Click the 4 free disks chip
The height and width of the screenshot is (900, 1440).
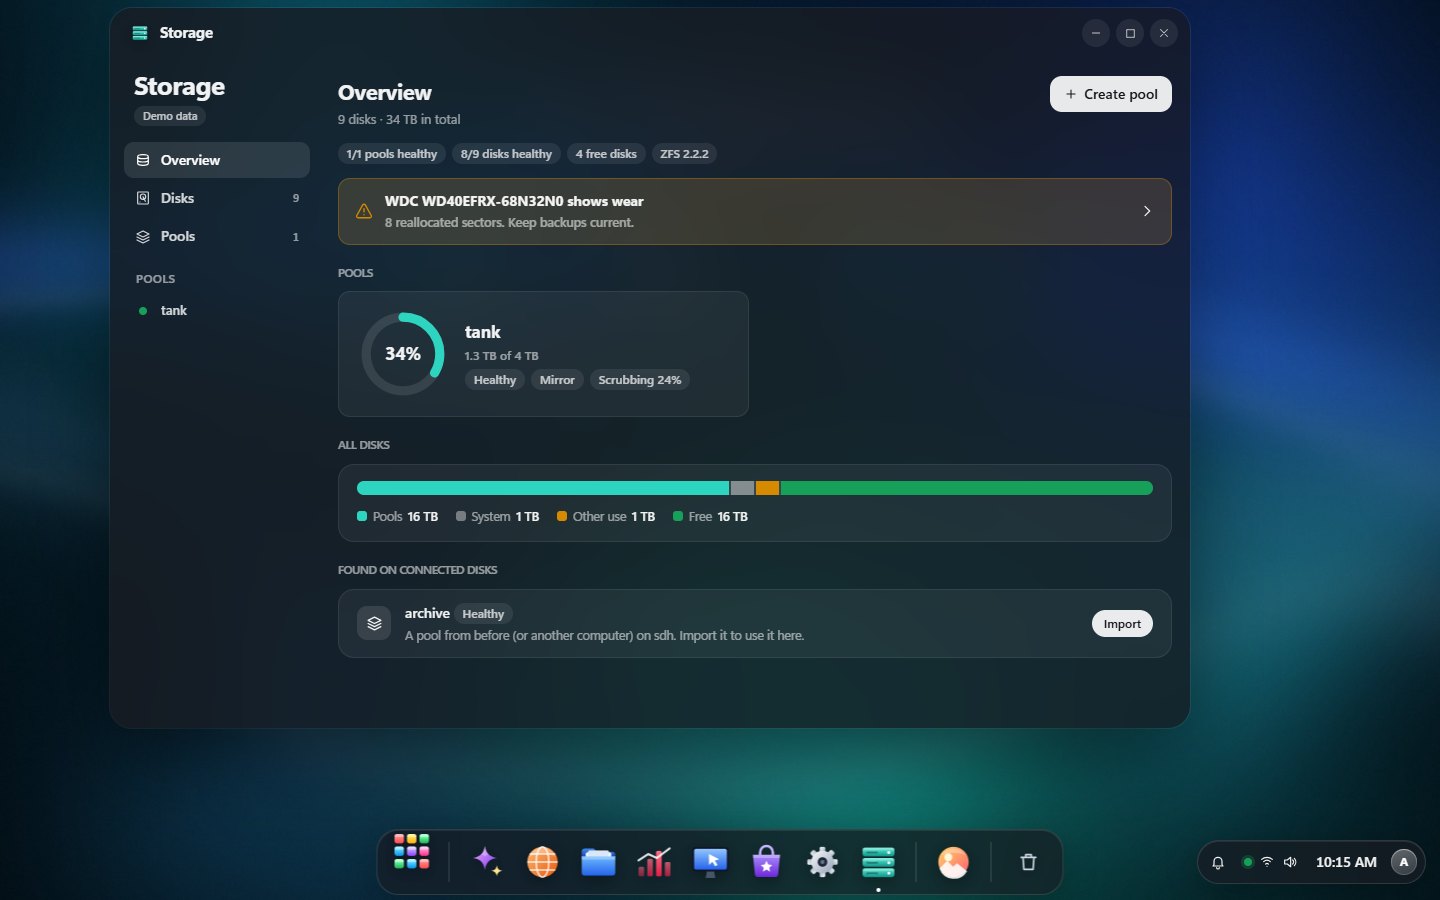point(606,154)
